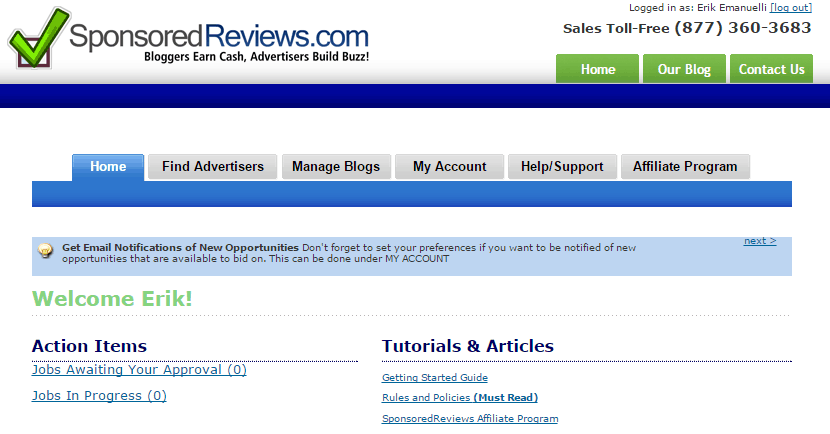
Task: Select the blue Home tab
Action: coord(108,167)
